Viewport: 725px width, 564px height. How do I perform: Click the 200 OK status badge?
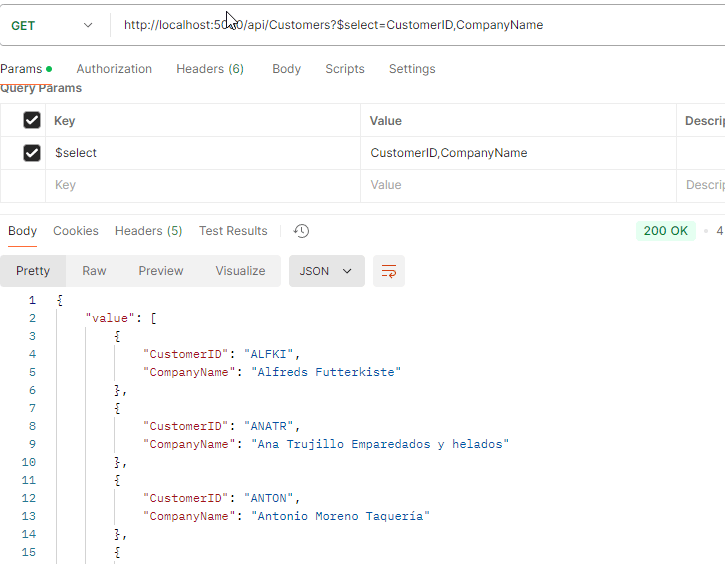coord(665,231)
